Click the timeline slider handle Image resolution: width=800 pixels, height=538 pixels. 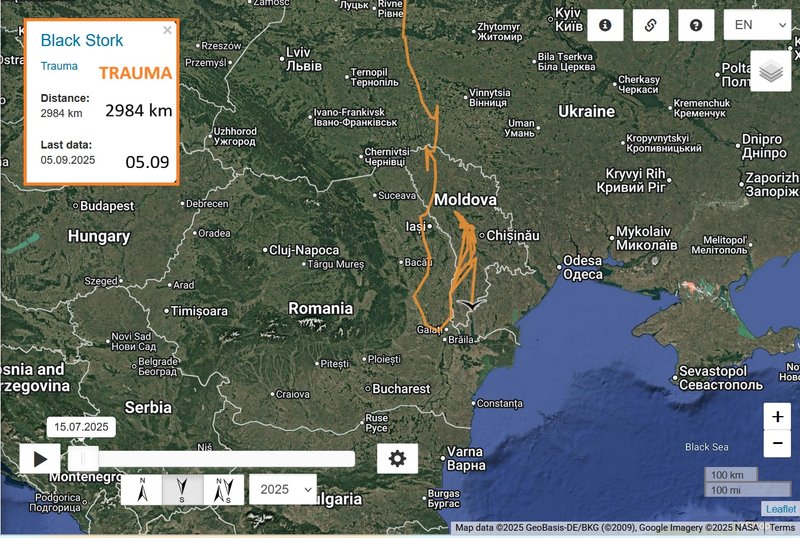(83, 459)
